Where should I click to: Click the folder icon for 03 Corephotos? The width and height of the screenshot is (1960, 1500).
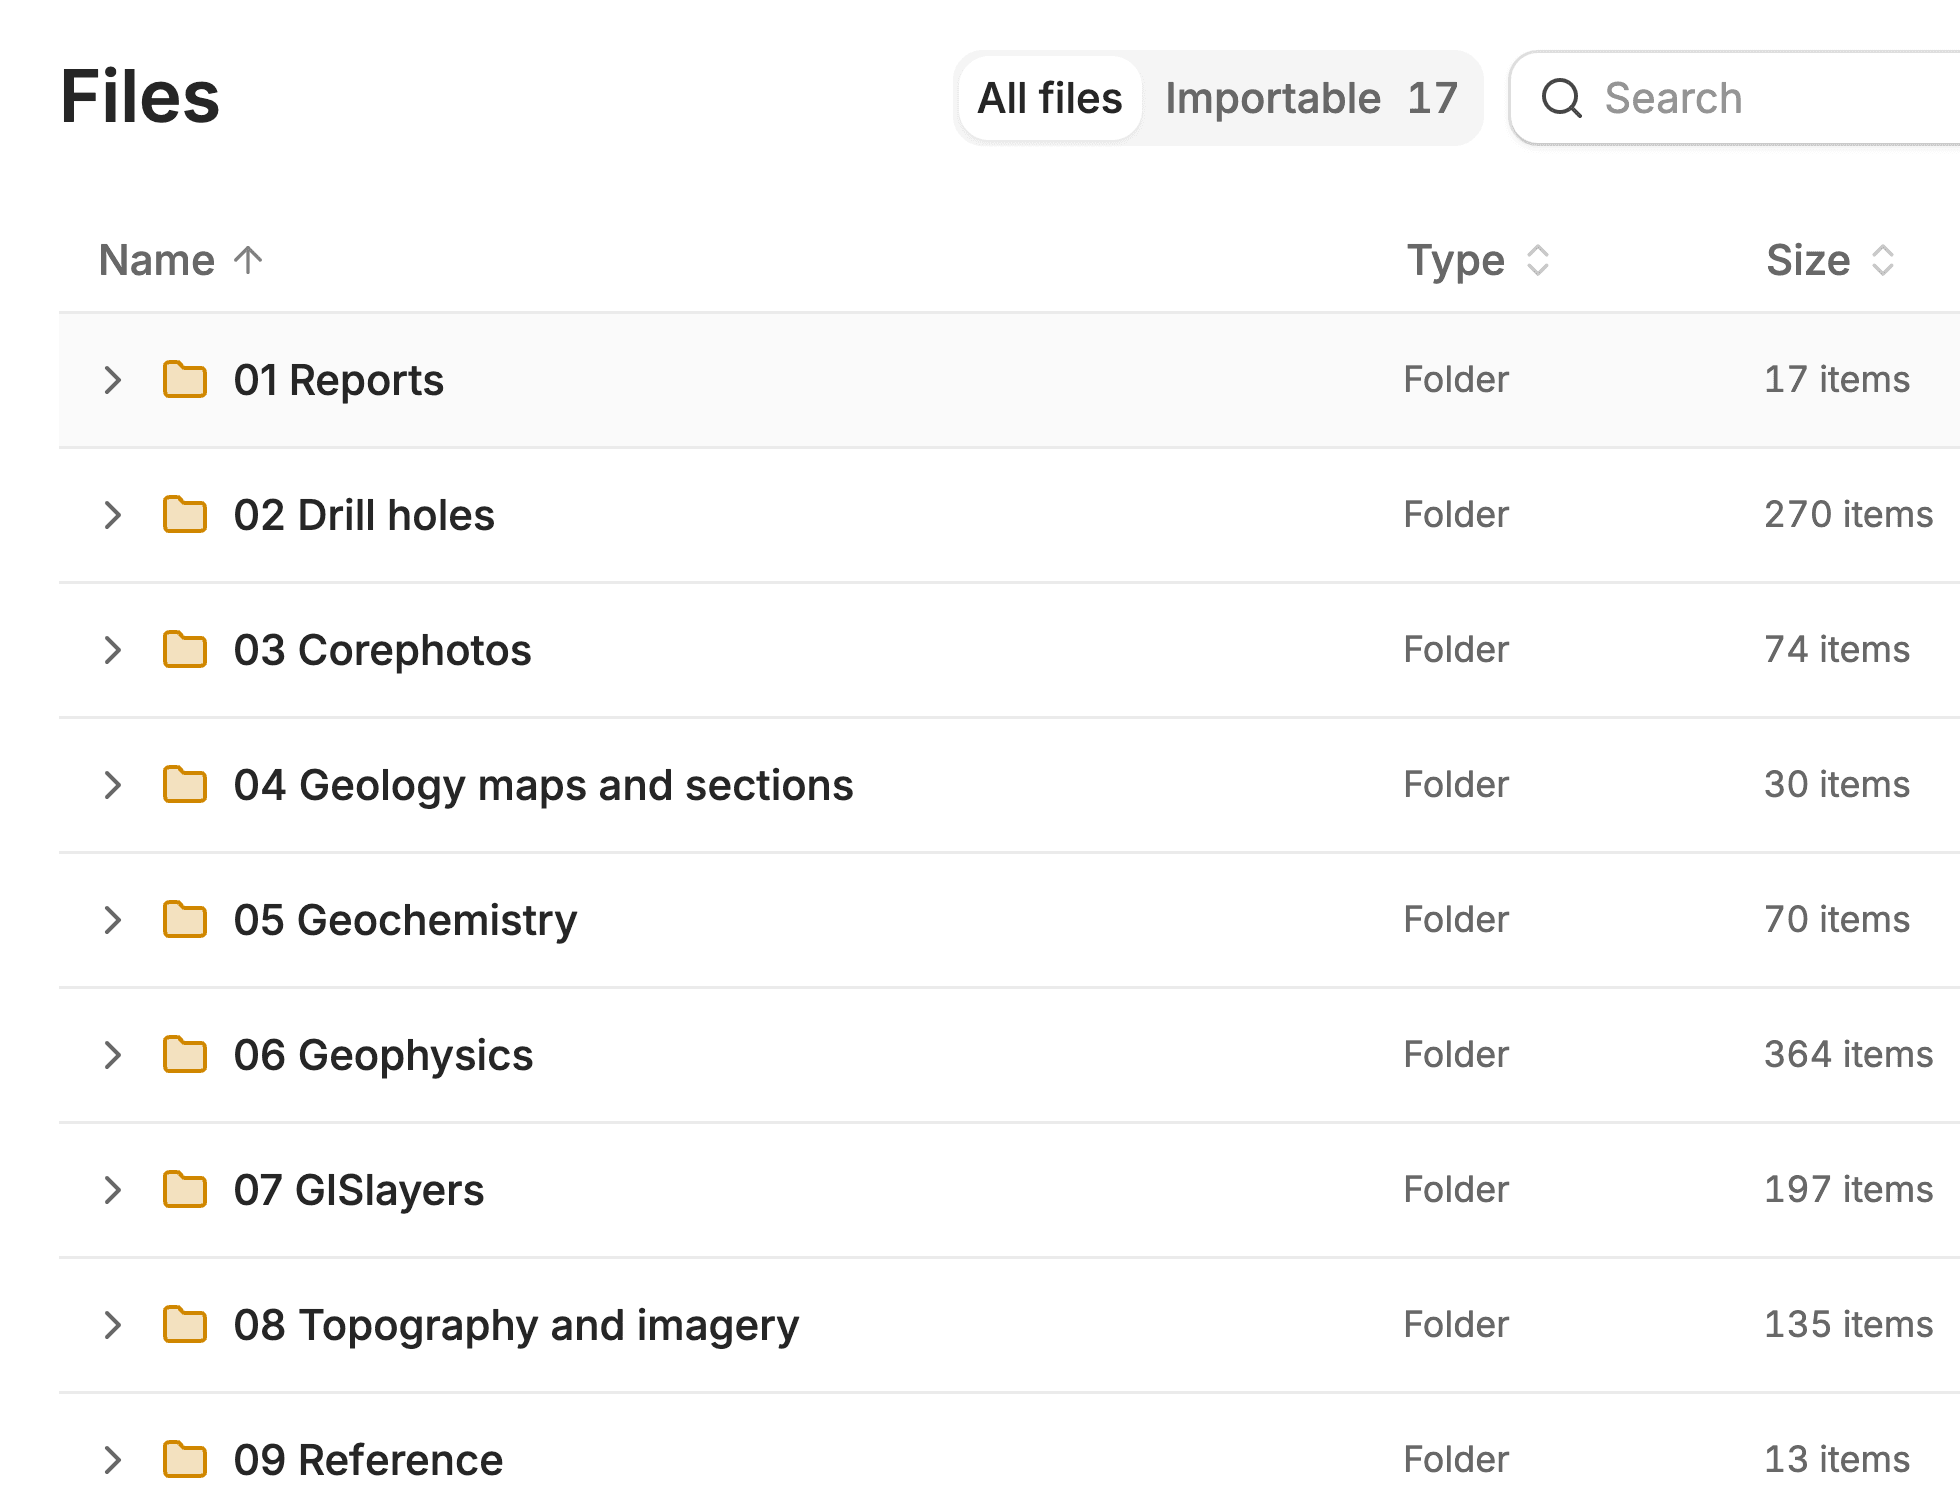(x=185, y=650)
